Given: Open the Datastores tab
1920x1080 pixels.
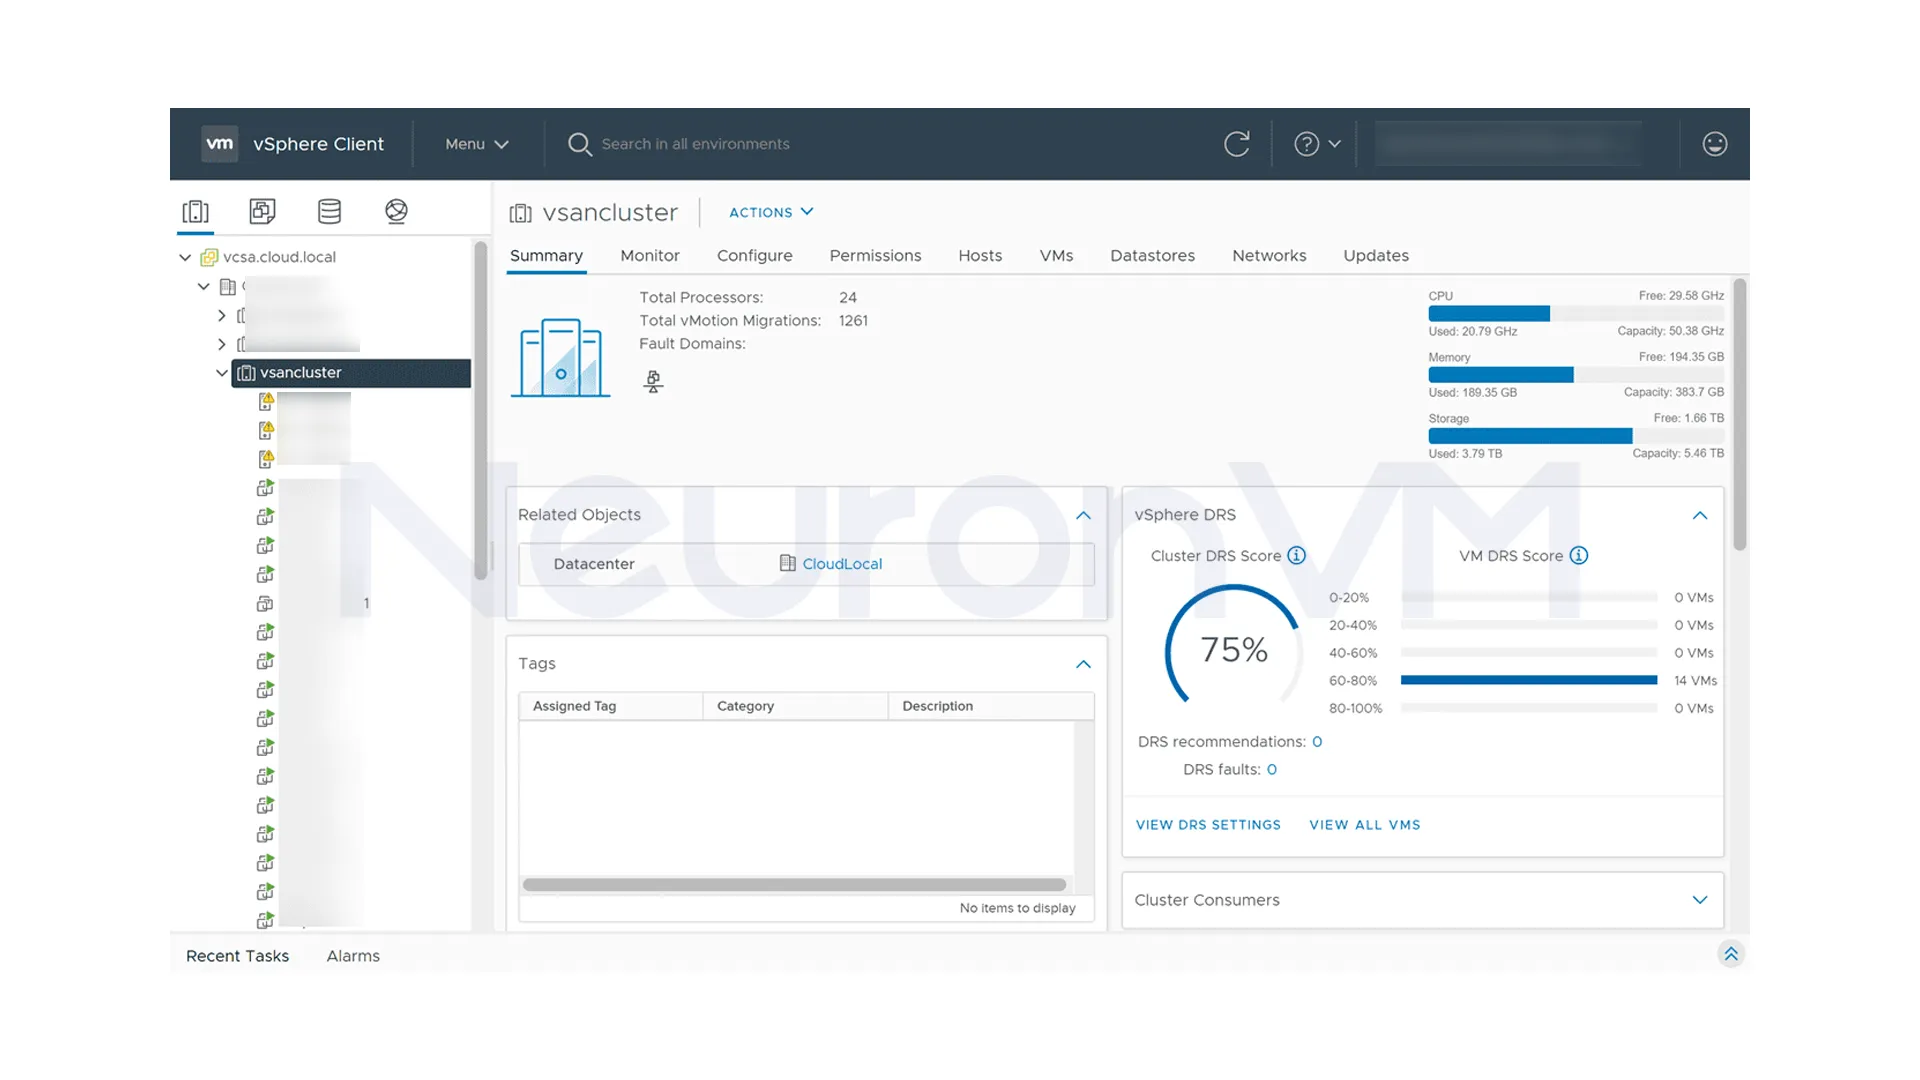Looking at the screenshot, I should (1152, 255).
